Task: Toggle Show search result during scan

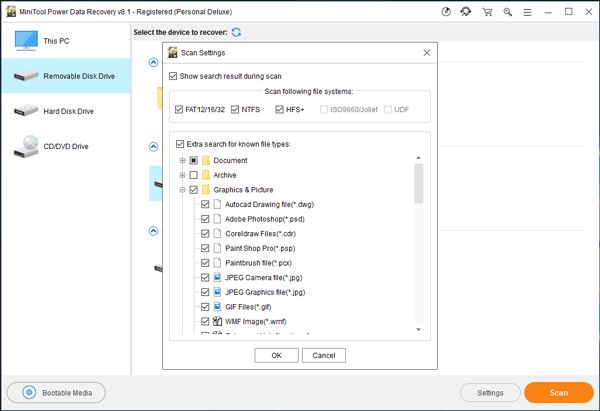Action: tap(173, 76)
